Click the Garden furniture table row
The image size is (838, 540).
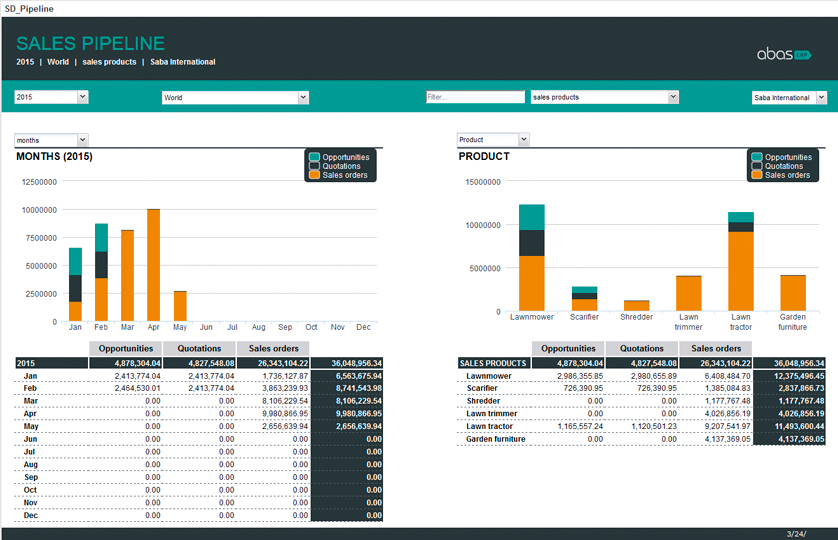(x=495, y=438)
